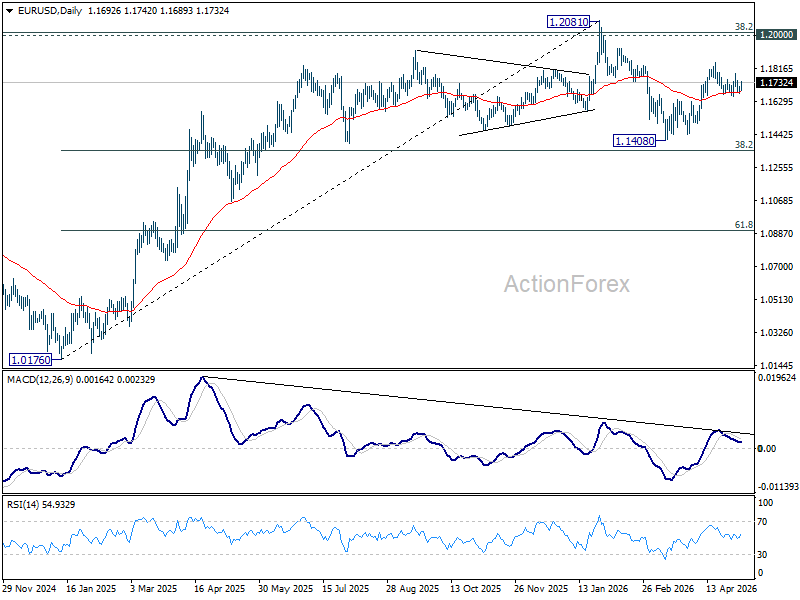The width and height of the screenshot is (800, 600).
Task: Click the RSI 70 level label
Action: point(762,521)
